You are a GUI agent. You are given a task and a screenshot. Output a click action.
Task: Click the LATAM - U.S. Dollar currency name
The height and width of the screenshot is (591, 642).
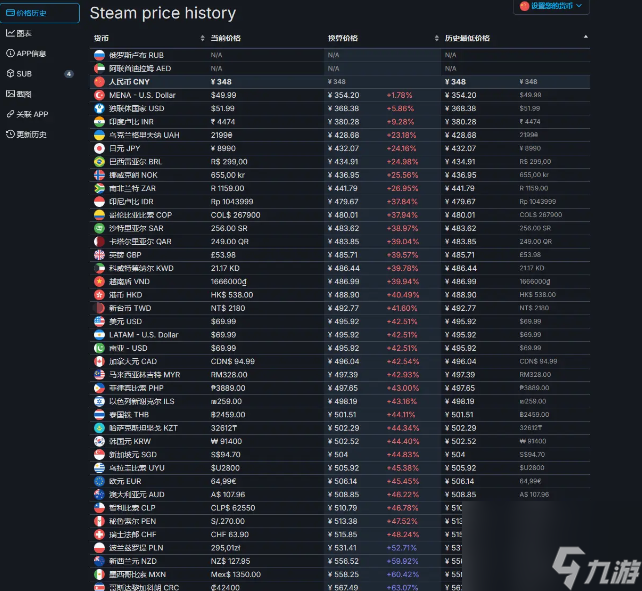144,335
